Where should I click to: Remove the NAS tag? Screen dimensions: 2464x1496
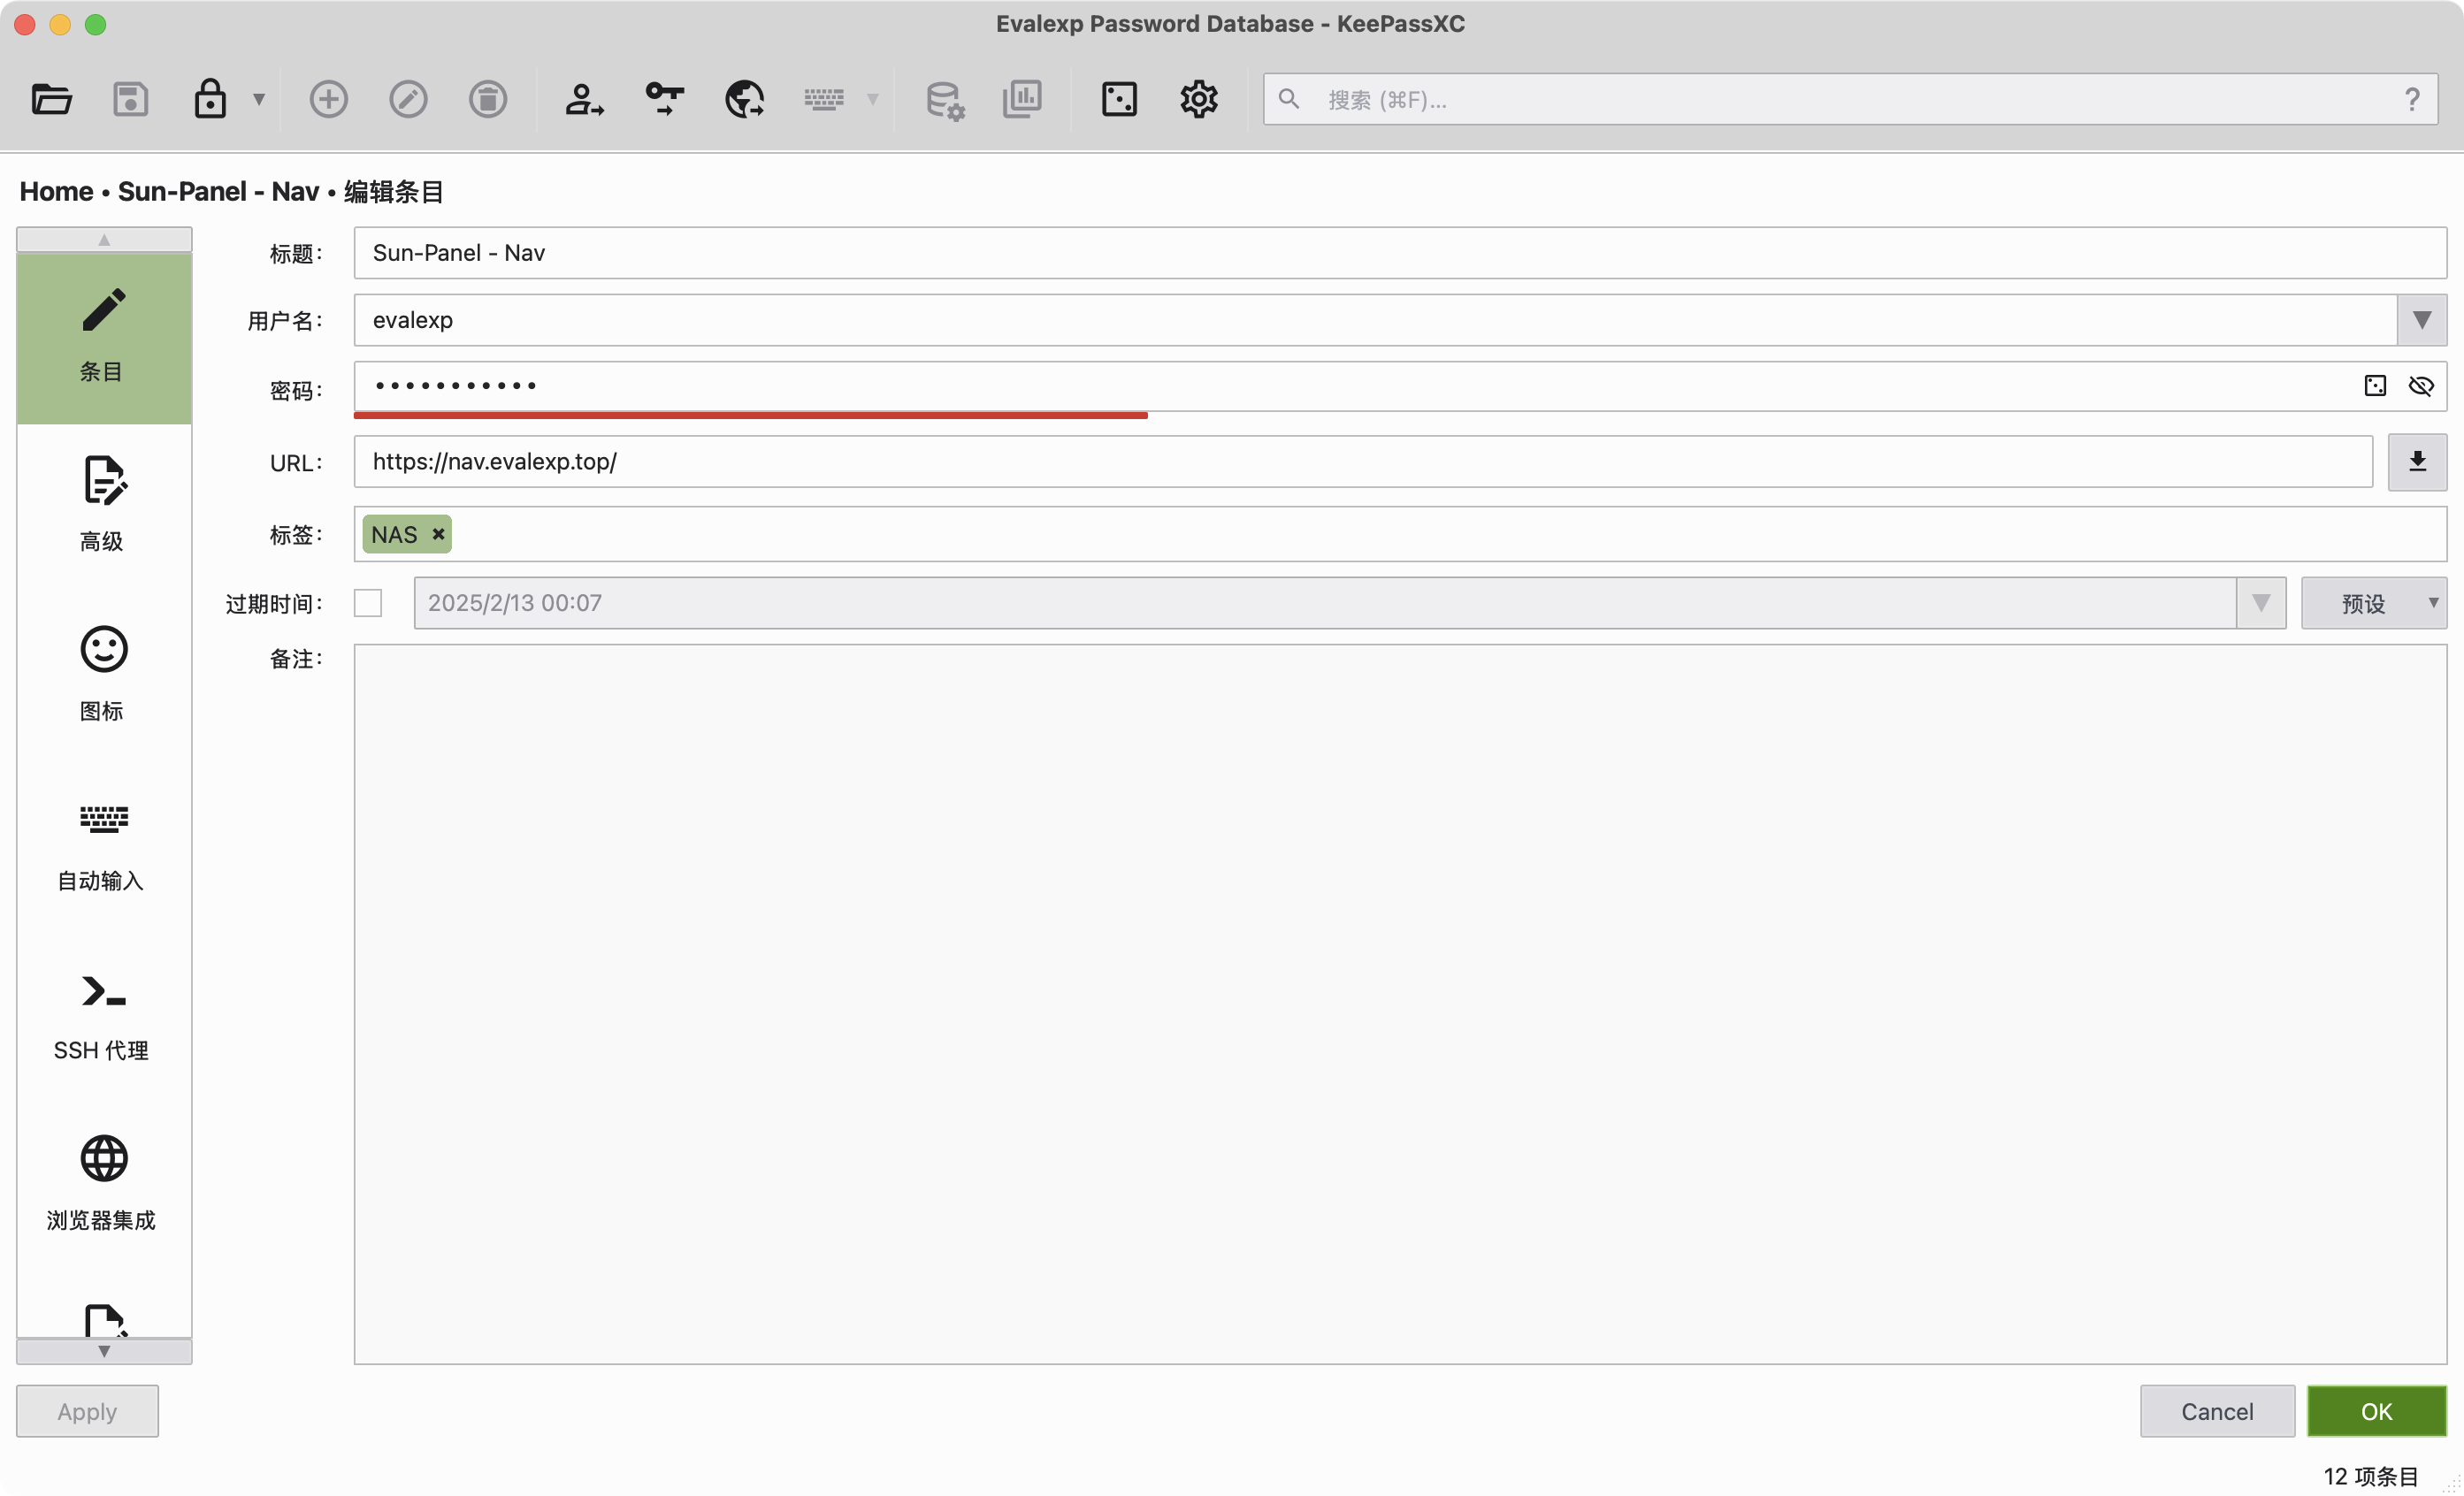point(438,535)
